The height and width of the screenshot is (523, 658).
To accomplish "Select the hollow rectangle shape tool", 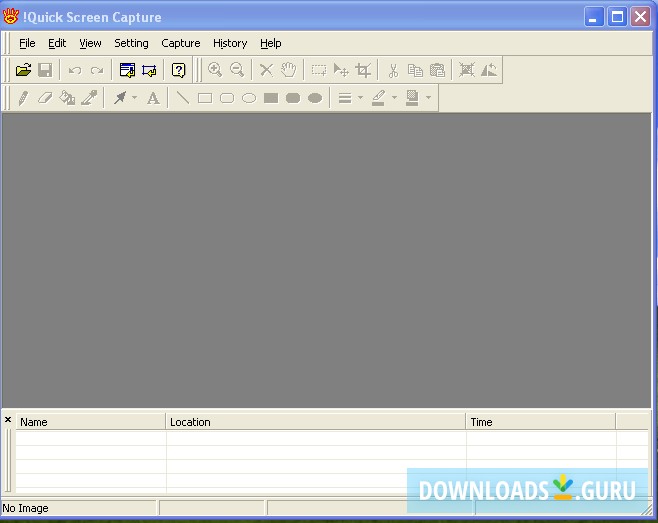I will click(205, 98).
